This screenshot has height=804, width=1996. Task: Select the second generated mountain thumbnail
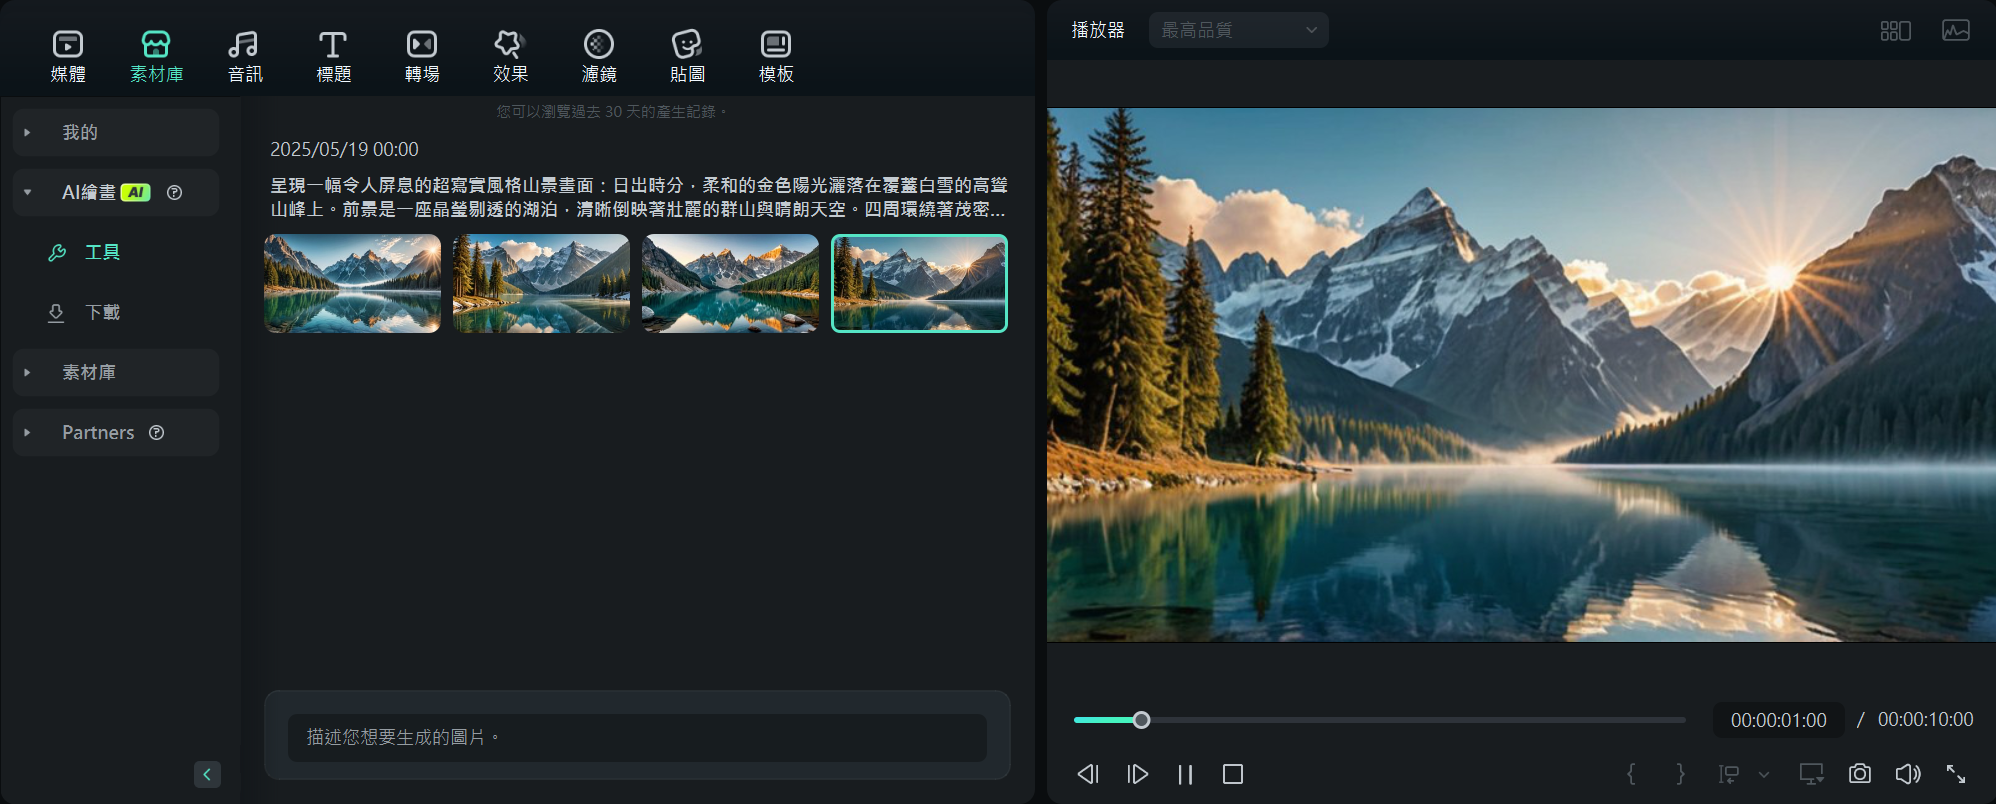(541, 283)
